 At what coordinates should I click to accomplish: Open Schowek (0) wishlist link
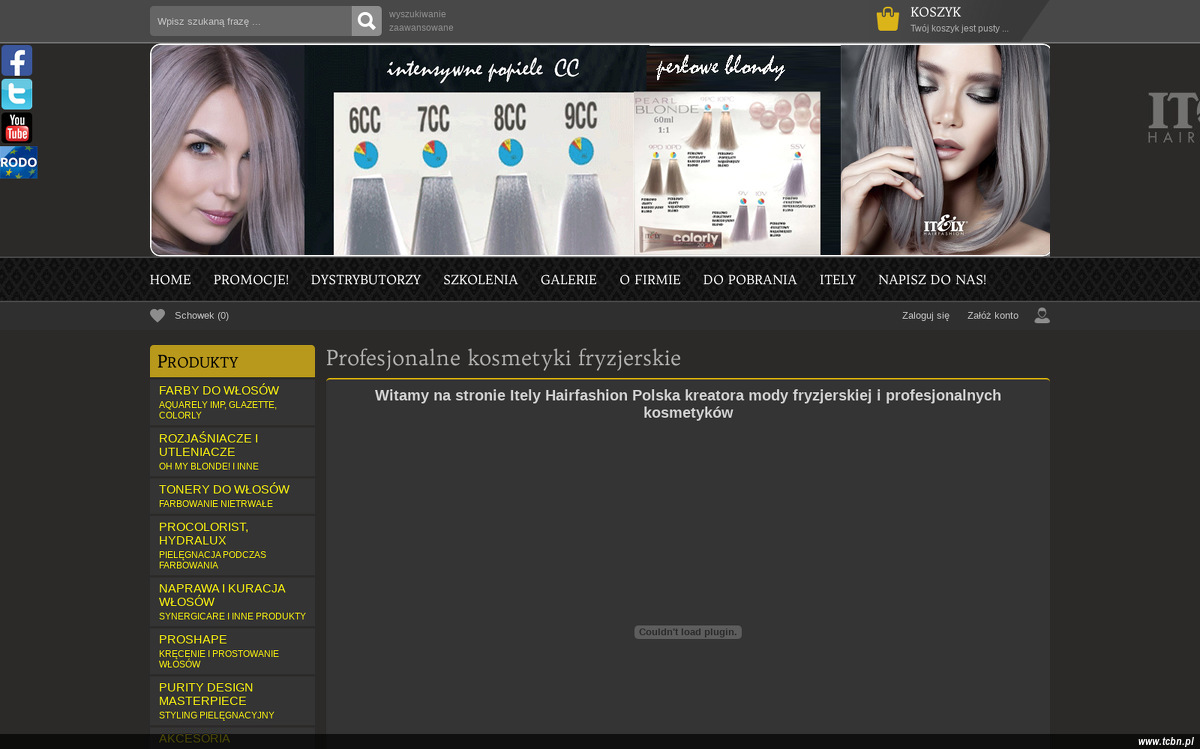(202, 316)
